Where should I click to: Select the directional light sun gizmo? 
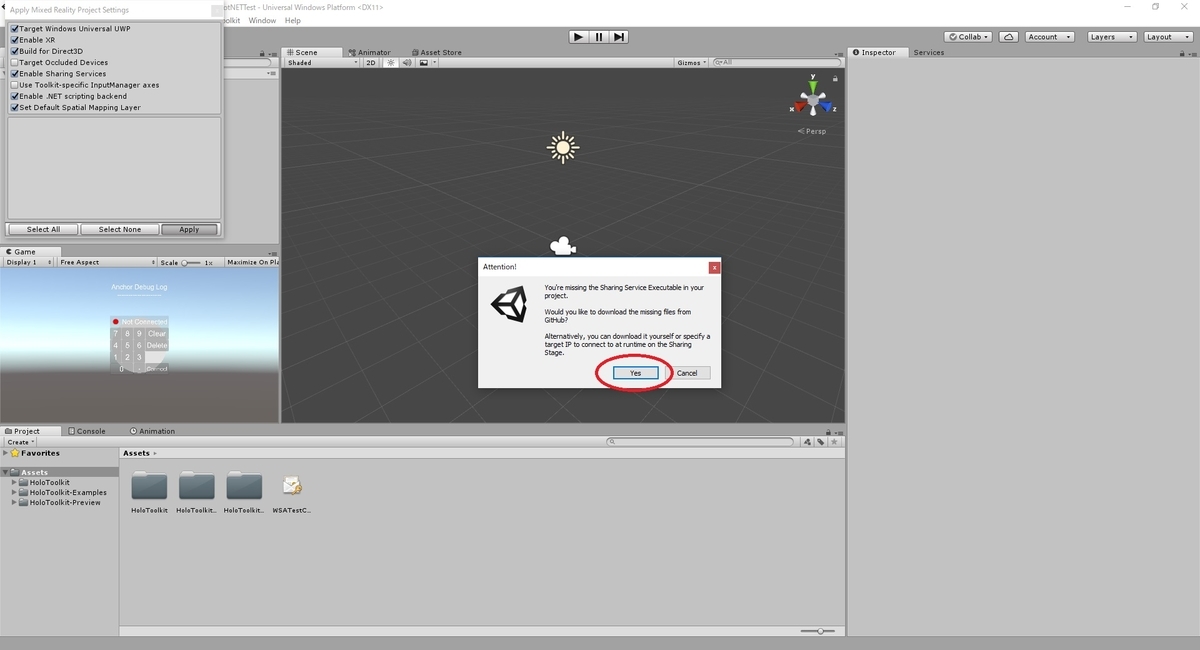[563, 148]
